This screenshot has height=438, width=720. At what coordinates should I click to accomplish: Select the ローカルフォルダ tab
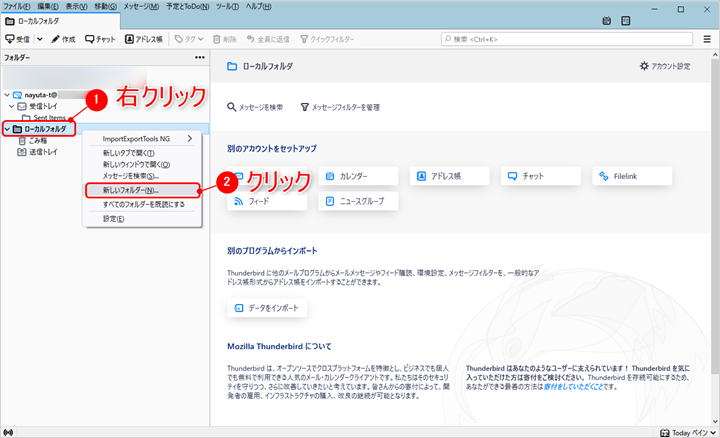pos(61,21)
